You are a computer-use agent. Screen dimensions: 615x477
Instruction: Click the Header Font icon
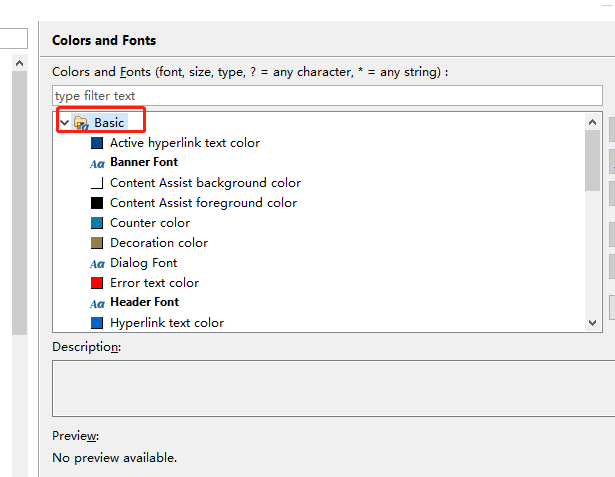97,303
